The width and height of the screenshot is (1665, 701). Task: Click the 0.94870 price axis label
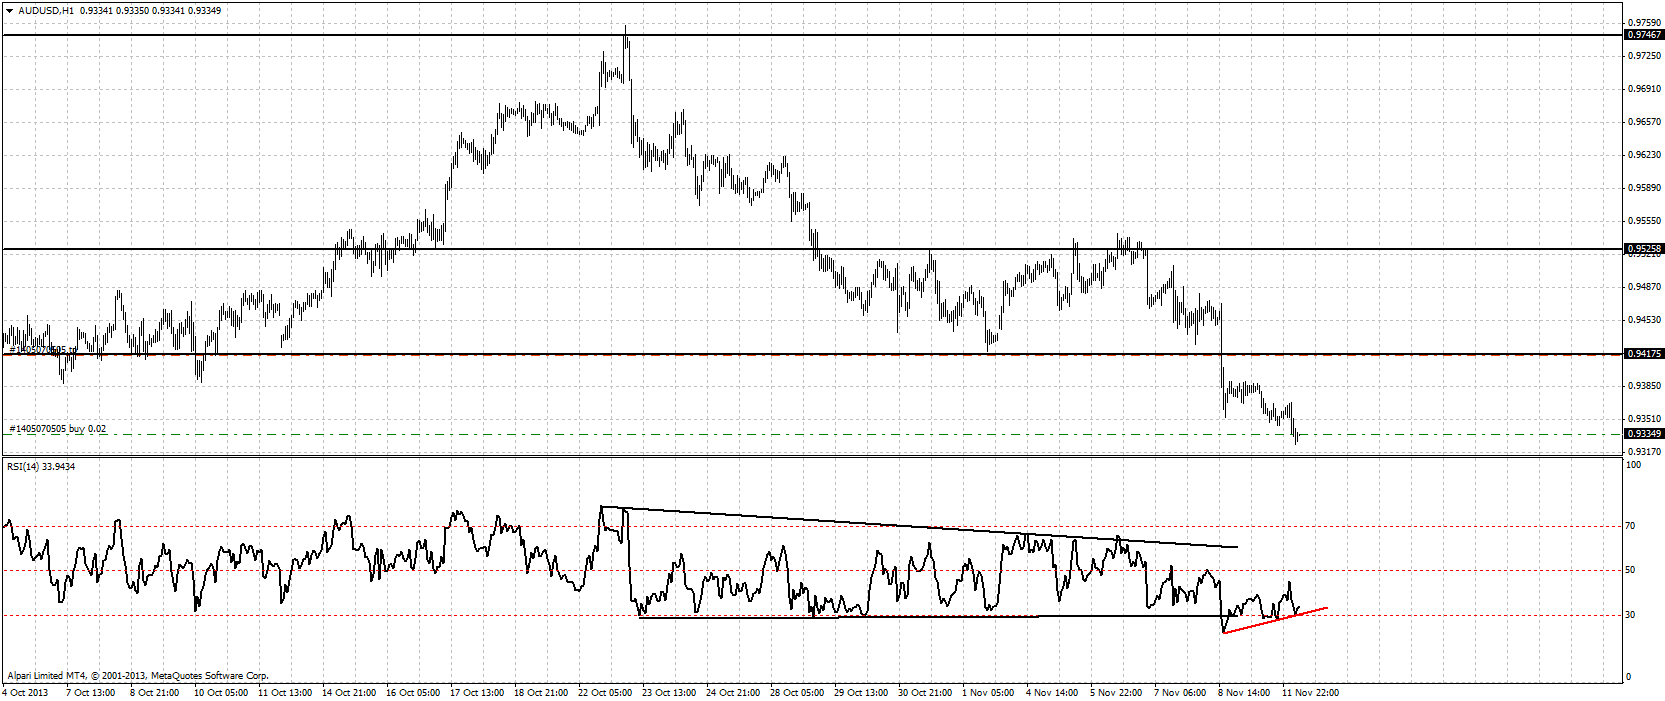pyautogui.click(x=1645, y=287)
